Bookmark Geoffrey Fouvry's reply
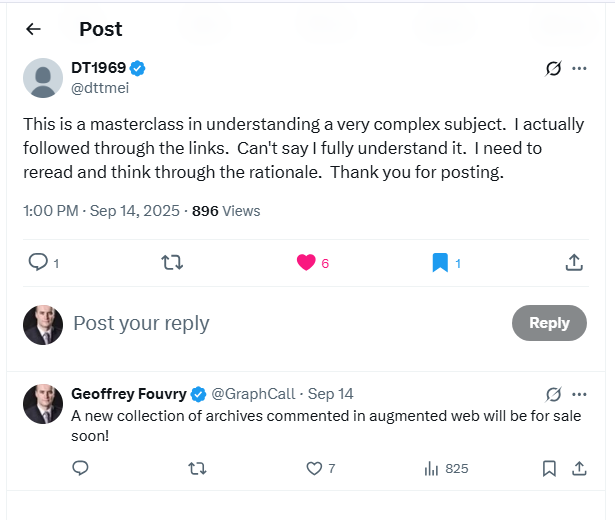 pyautogui.click(x=549, y=468)
